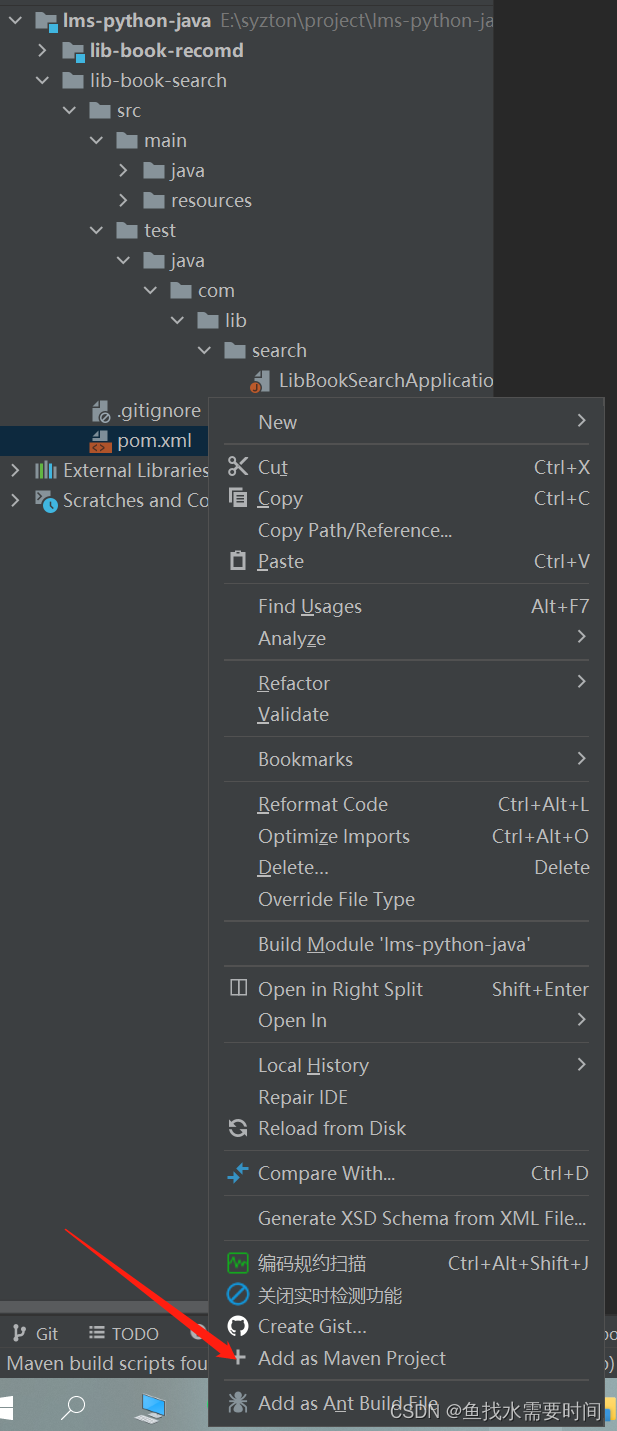Select Generate XSD Schema from XML File...
The image size is (617, 1431).
(x=407, y=1218)
